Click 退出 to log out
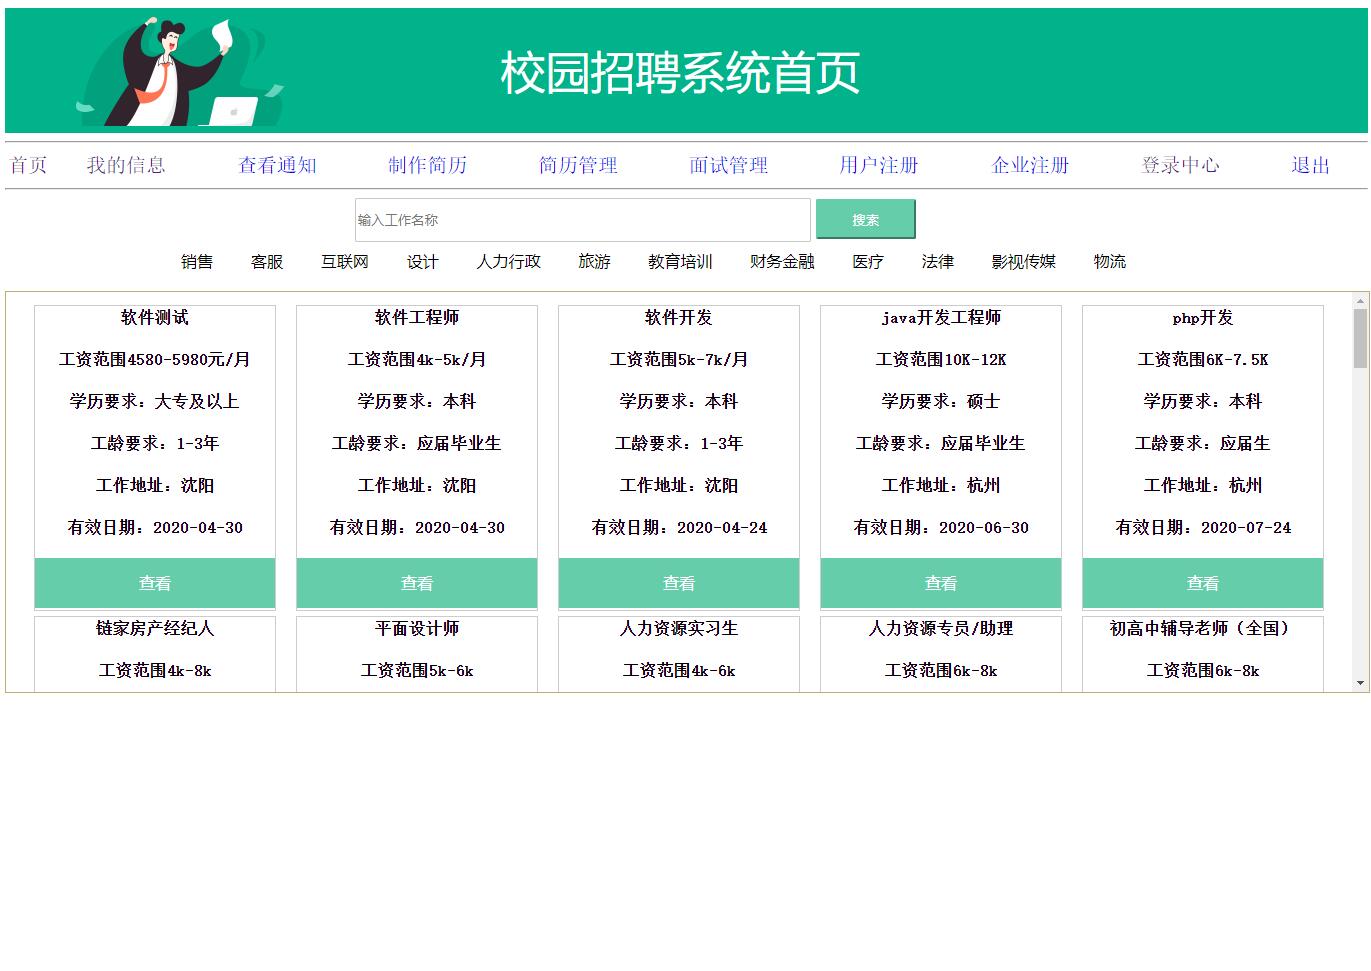The width and height of the screenshot is (1371, 971). click(x=1311, y=165)
